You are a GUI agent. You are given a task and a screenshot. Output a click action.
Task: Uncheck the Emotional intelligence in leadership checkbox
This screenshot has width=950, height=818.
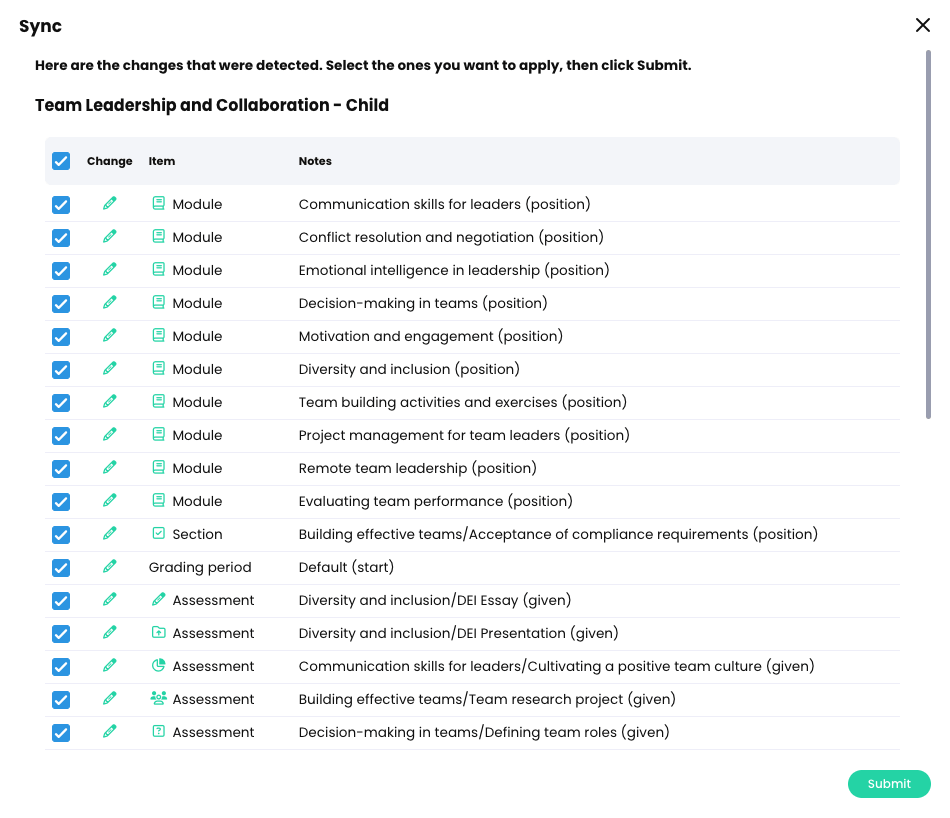61,270
